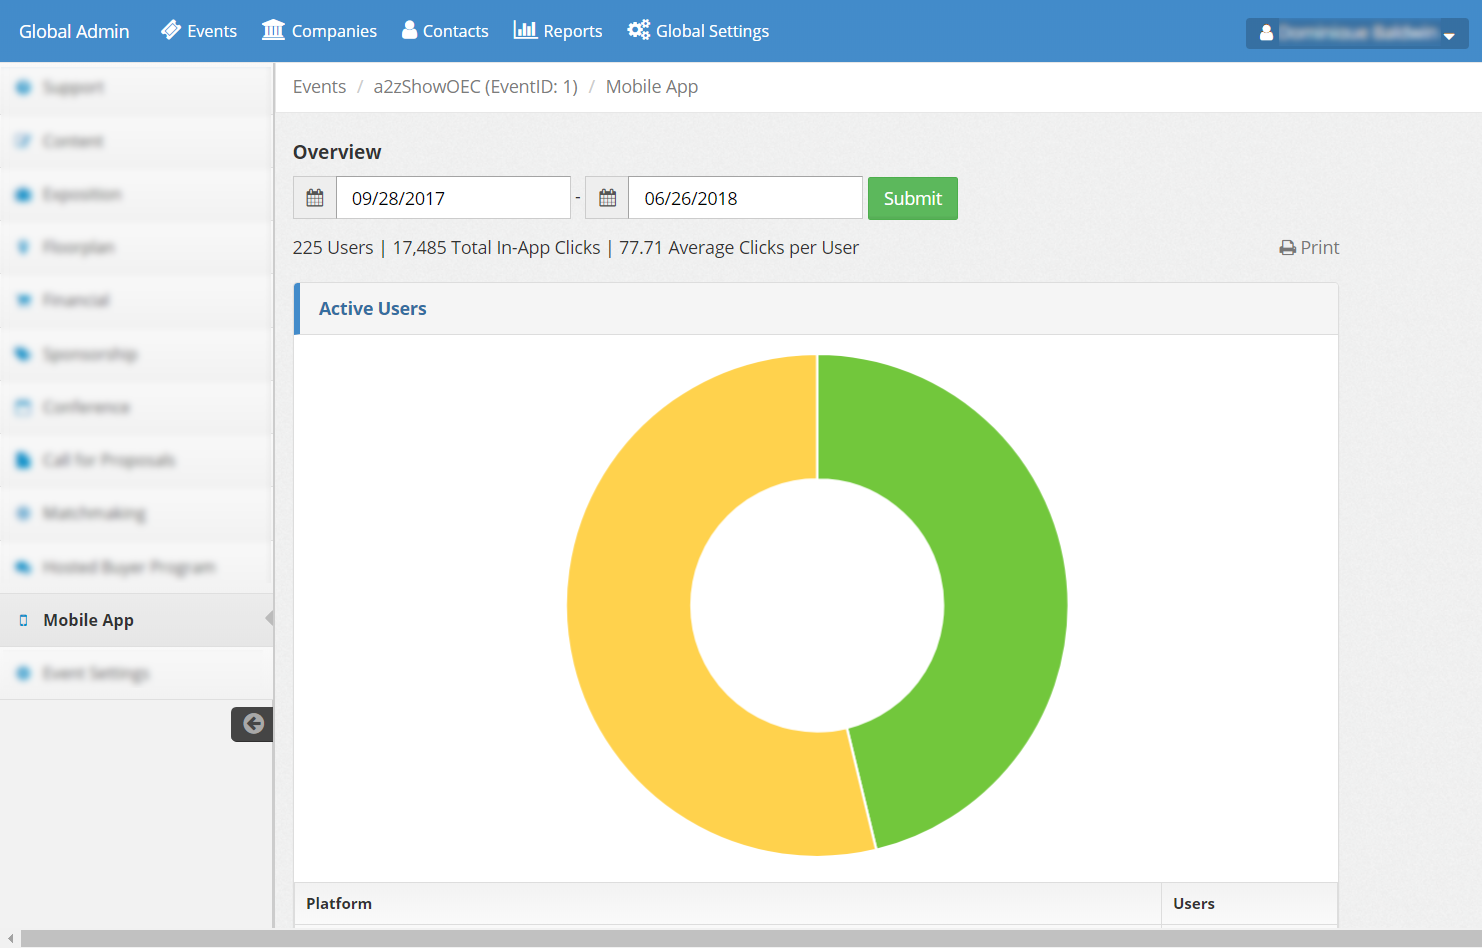Click the start date field 09/28/2017
Viewport: 1482px width, 948px height.
click(453, 198)
